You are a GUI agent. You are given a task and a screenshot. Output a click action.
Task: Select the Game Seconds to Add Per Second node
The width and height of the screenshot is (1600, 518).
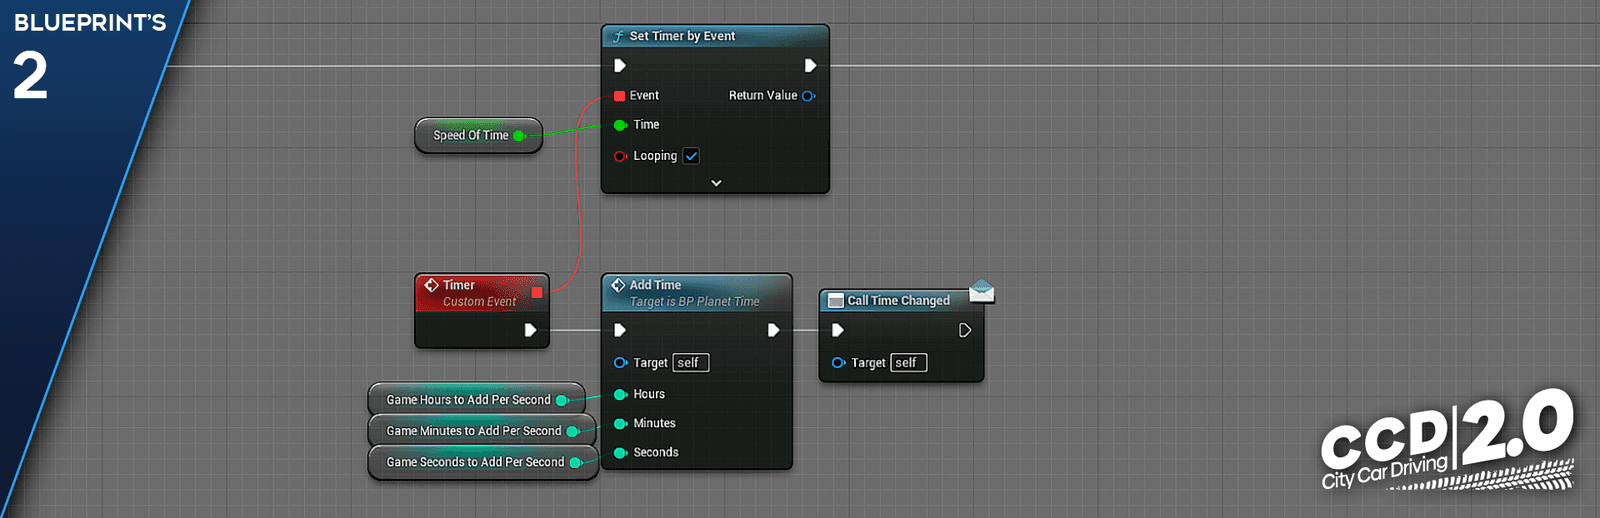[x=484, y=462]
